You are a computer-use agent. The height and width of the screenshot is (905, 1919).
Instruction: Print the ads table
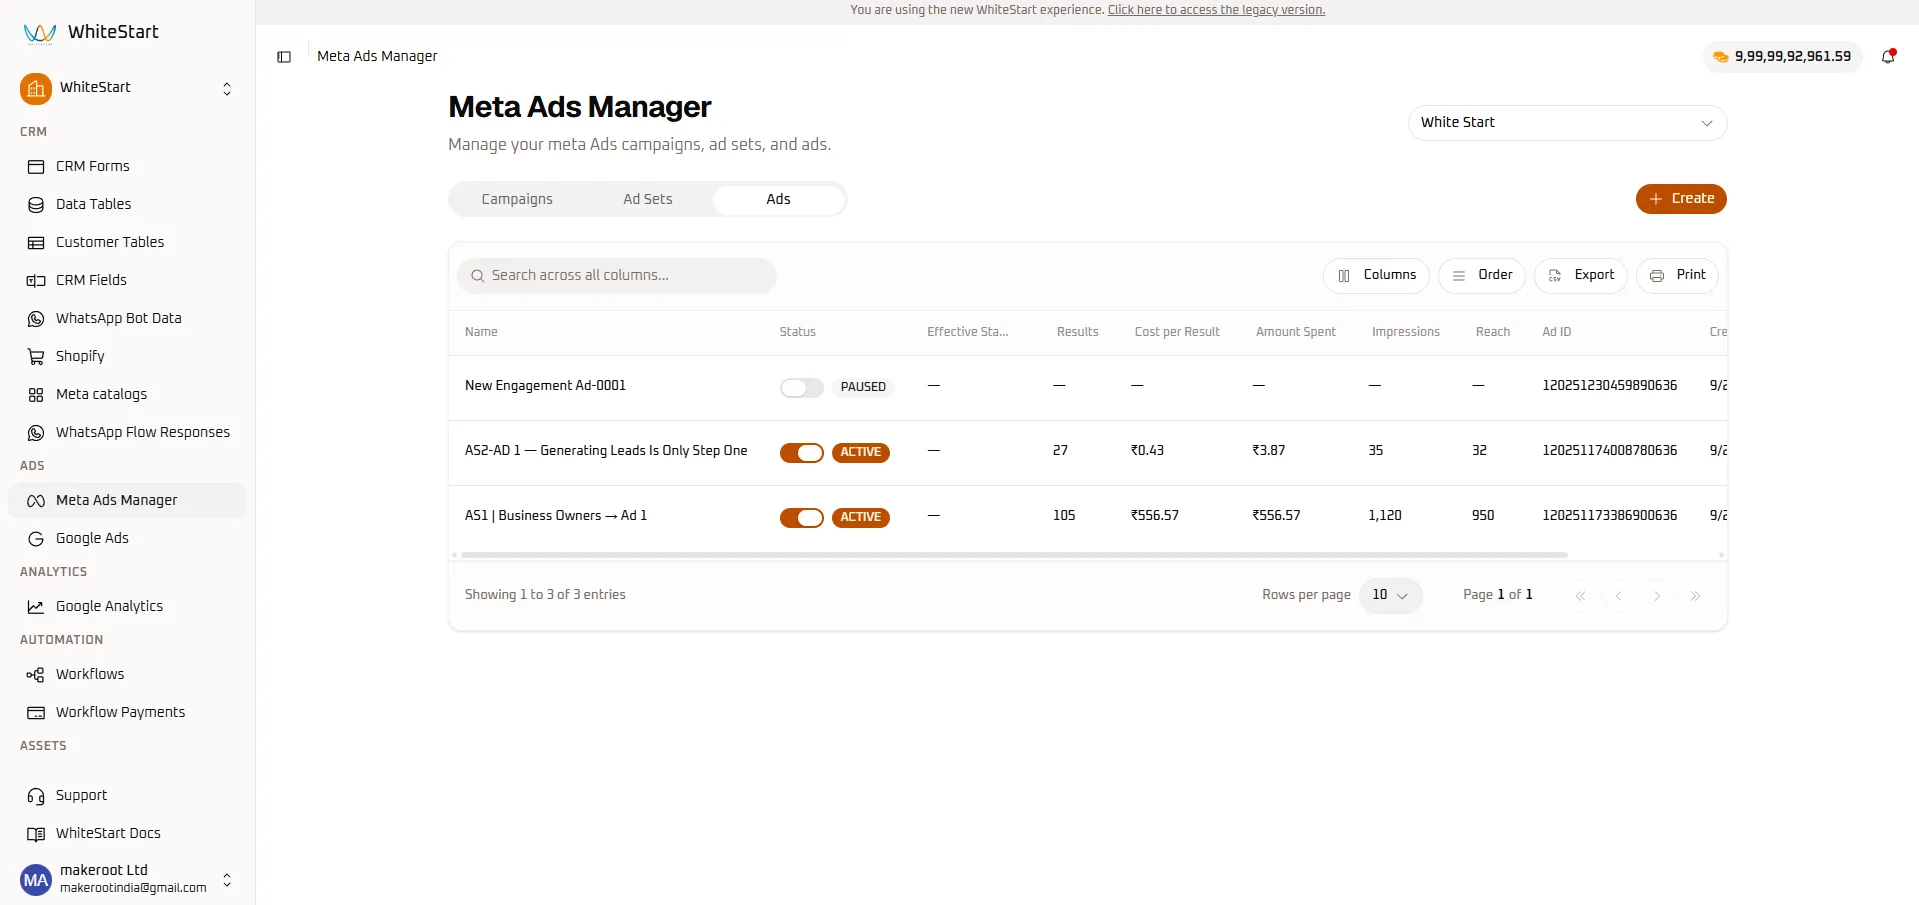(x=1677, y=275)
